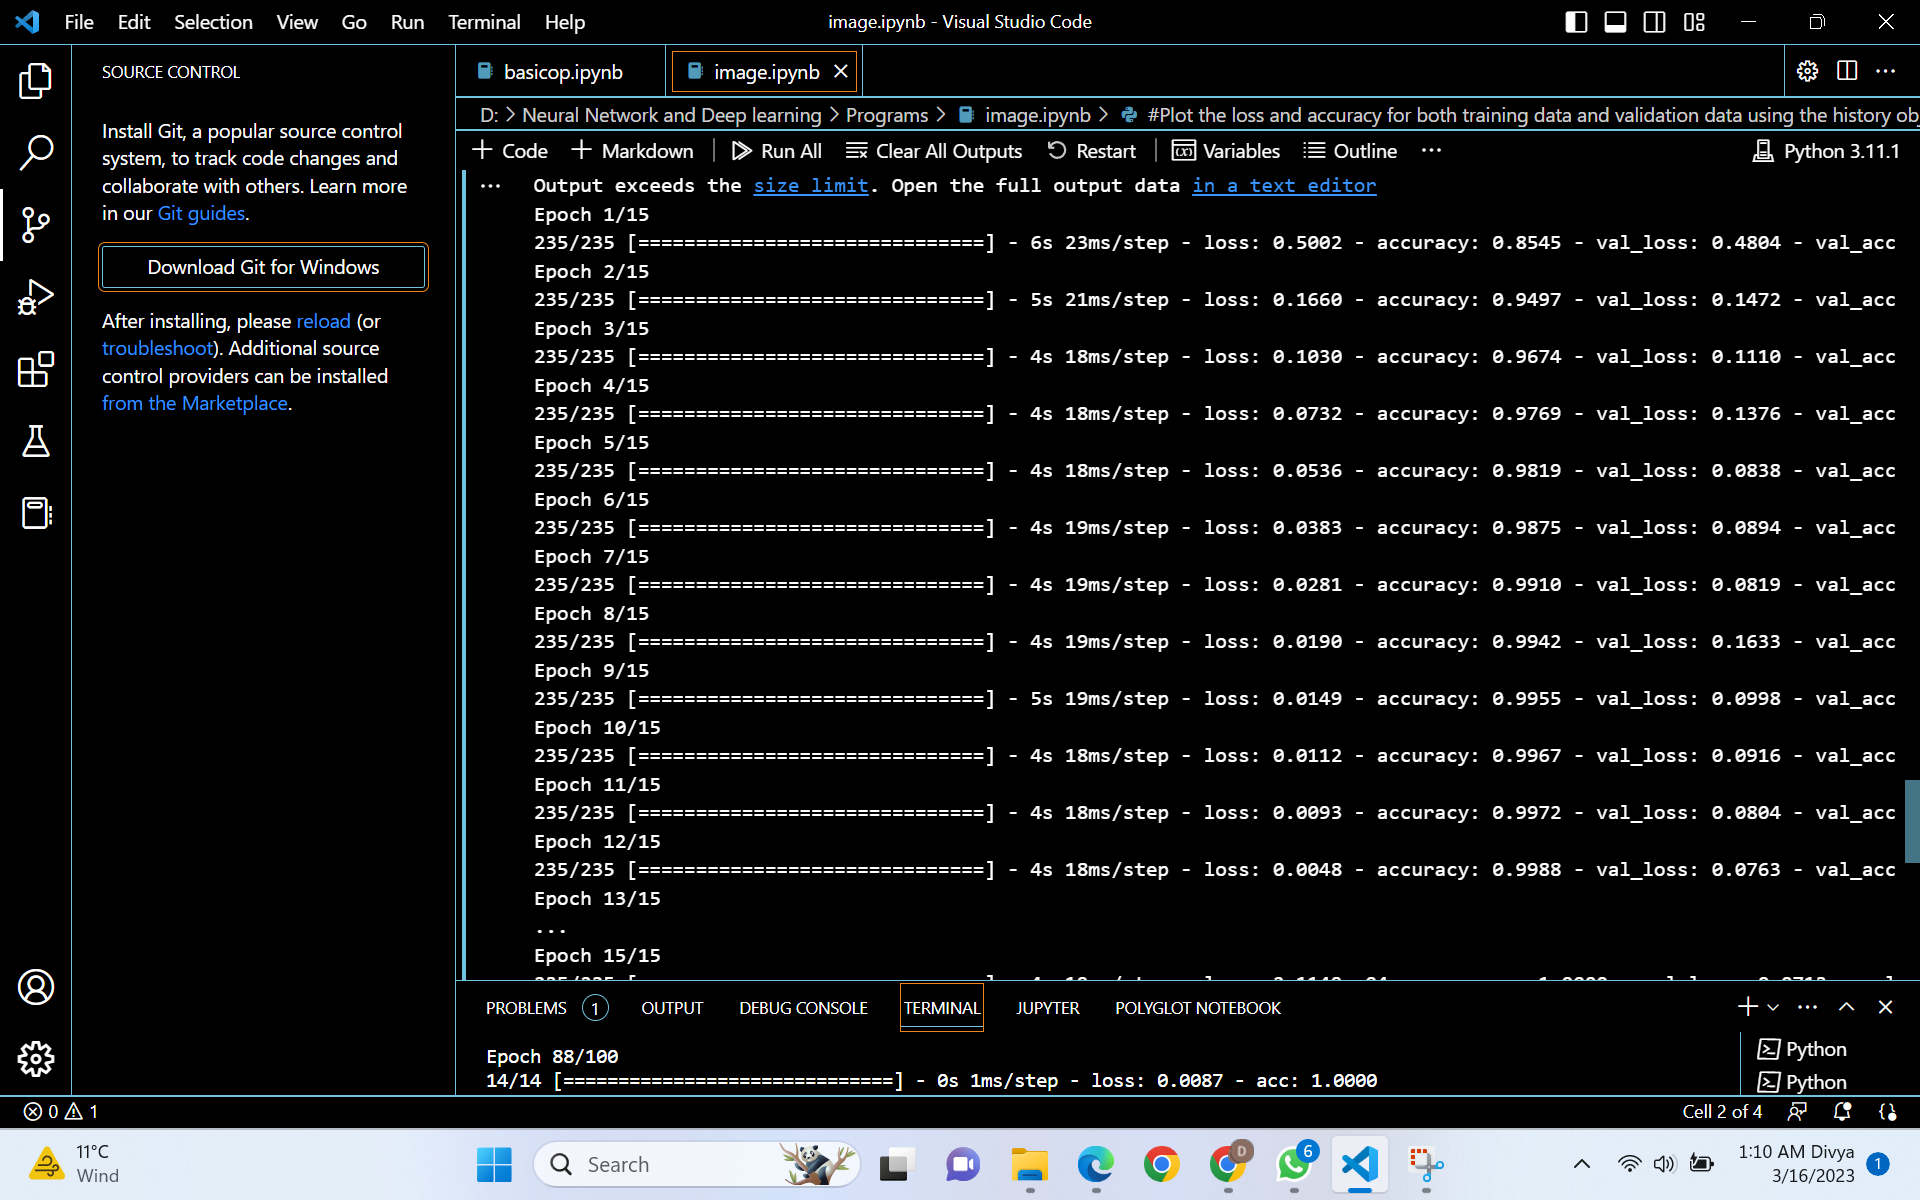Open the Search view
This screenshot has width=1920, height=1200.
pyautogui.click(x=37, y=152)
